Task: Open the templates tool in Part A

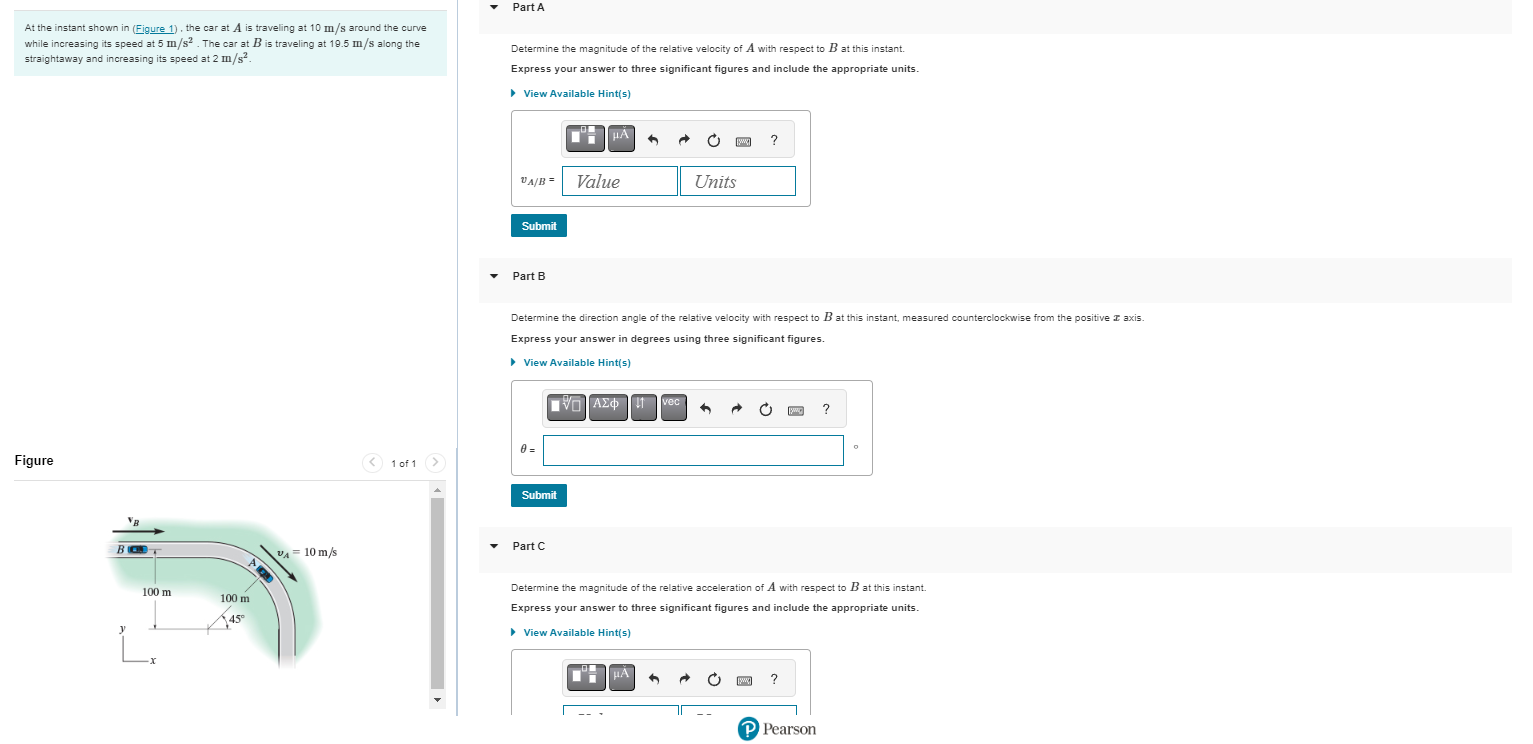Action: (x=585, y=138)
